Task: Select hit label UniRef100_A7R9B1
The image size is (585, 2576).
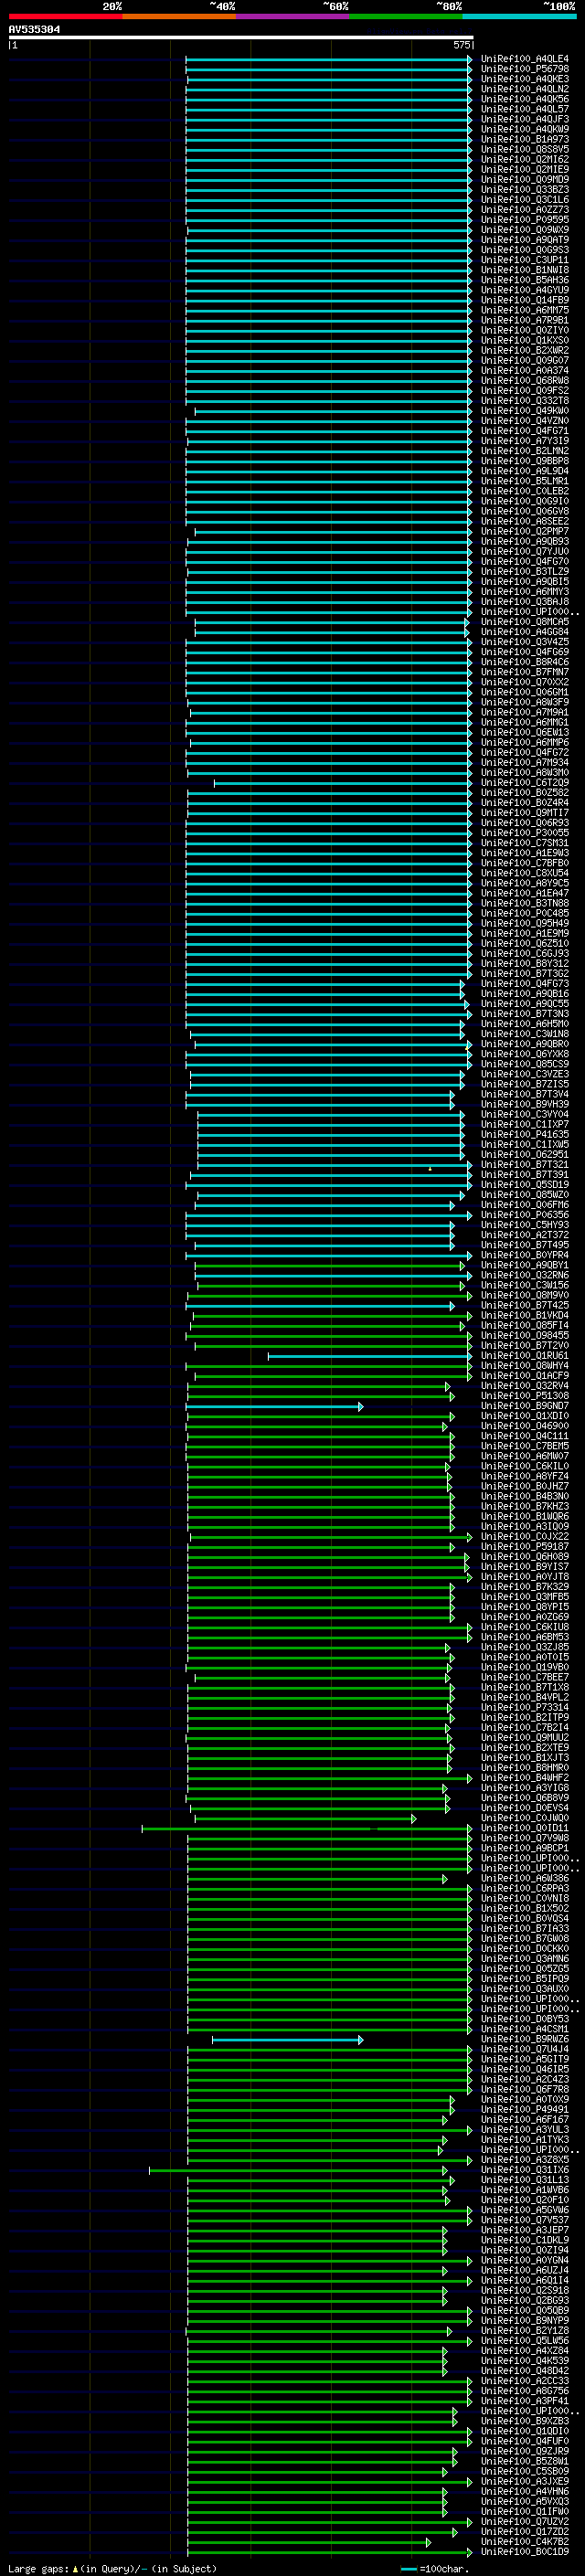Action: click(524, 320)
